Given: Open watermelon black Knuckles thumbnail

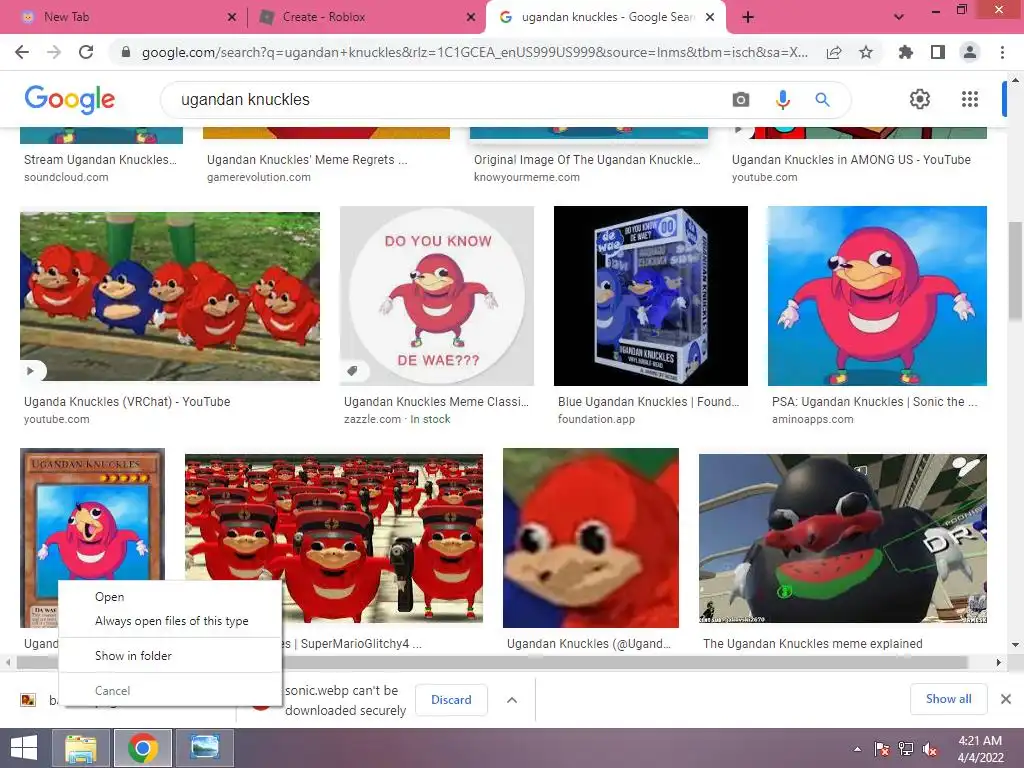Looking at the screenshot, I should pyautogui.click(x=842, y=539).
